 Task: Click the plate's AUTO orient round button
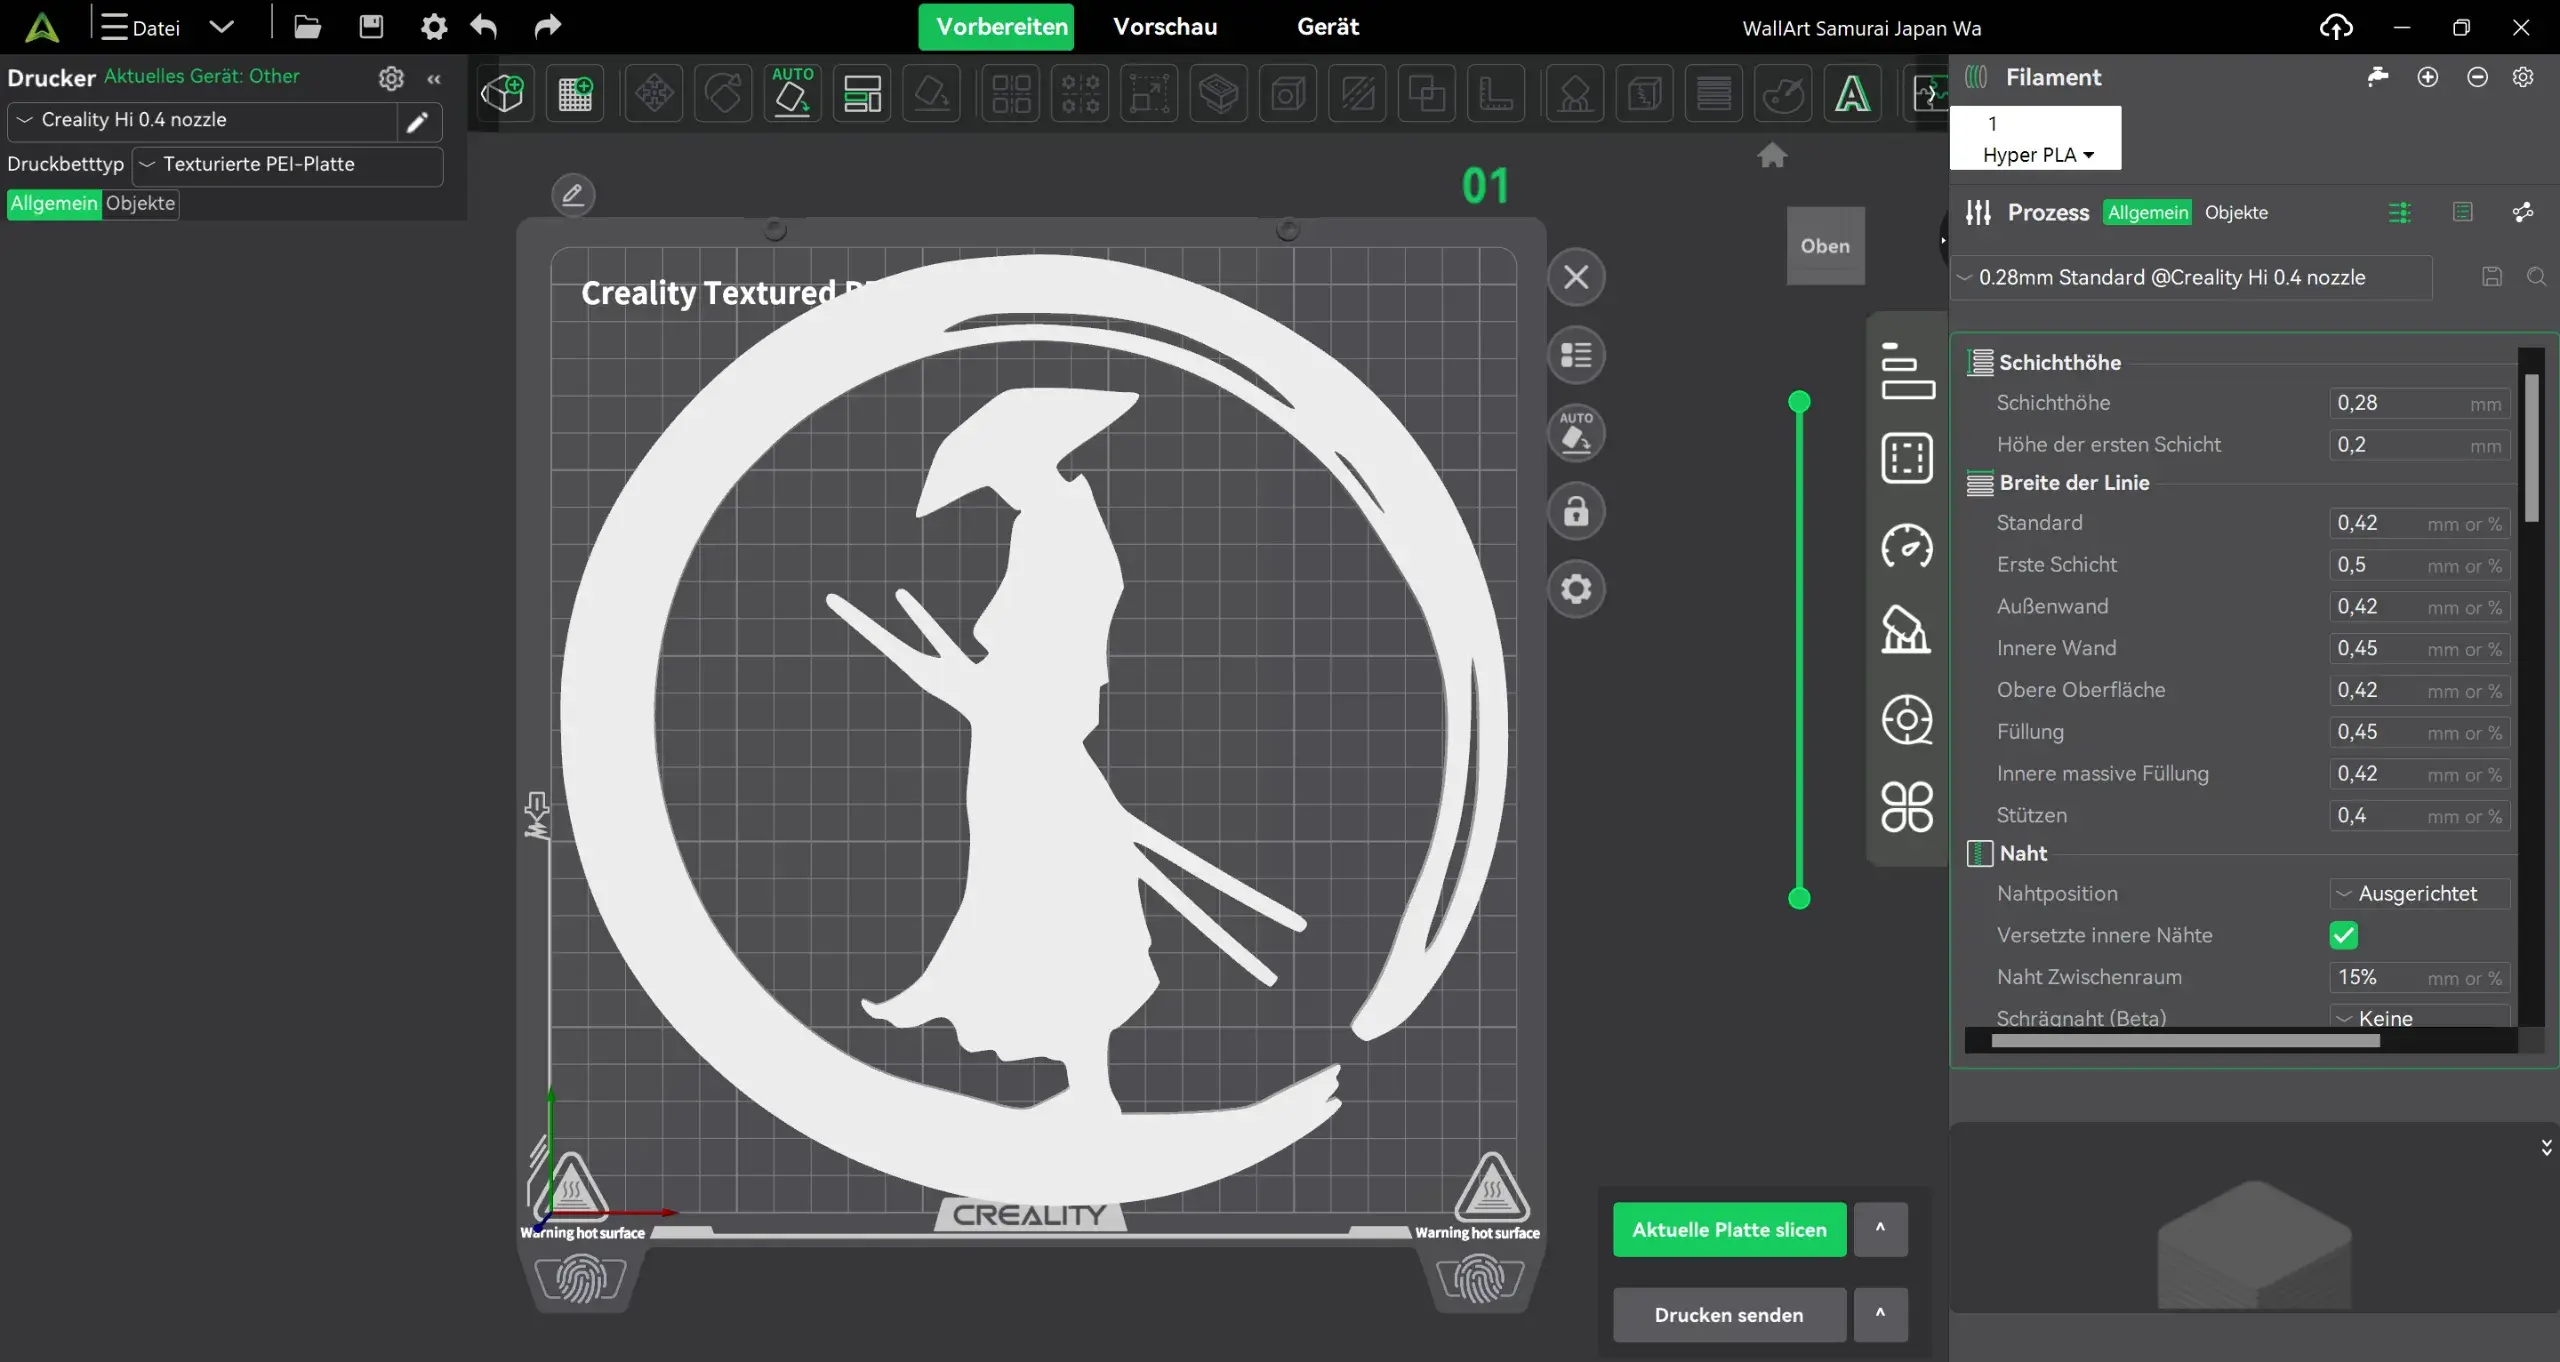click(1576, 433)
